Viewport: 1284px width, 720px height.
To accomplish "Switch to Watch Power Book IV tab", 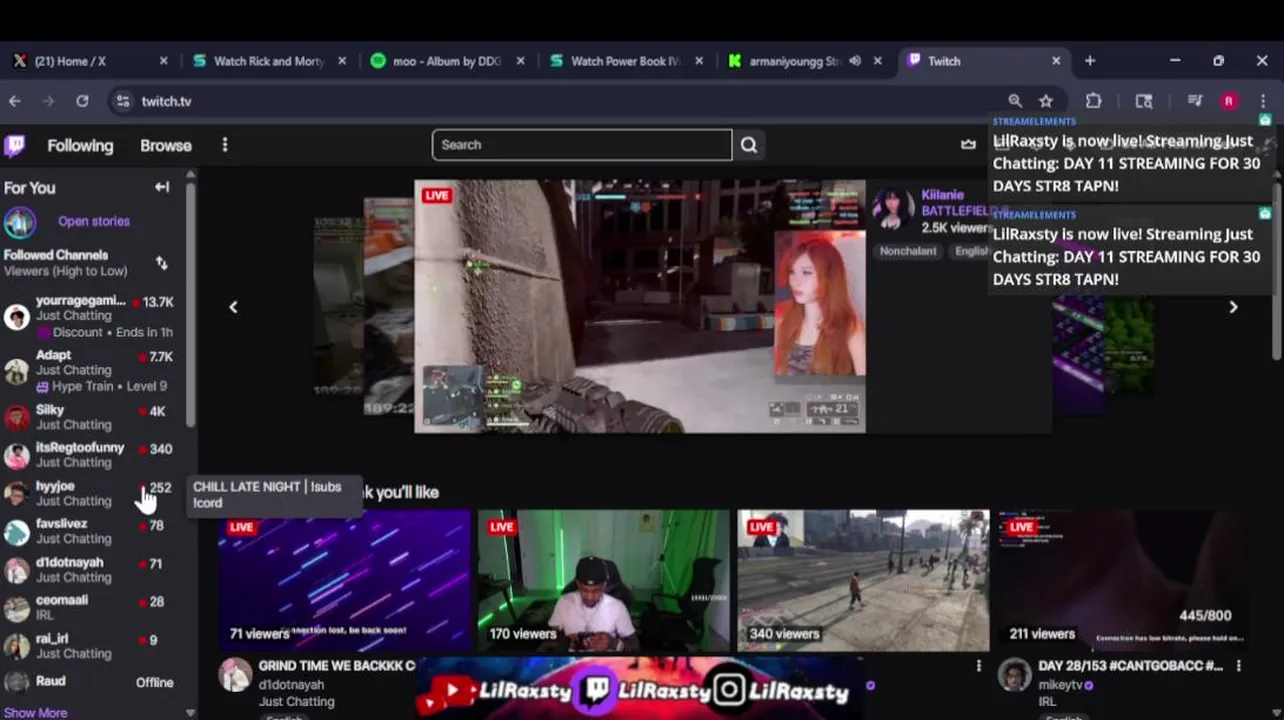I will point(625,61).
